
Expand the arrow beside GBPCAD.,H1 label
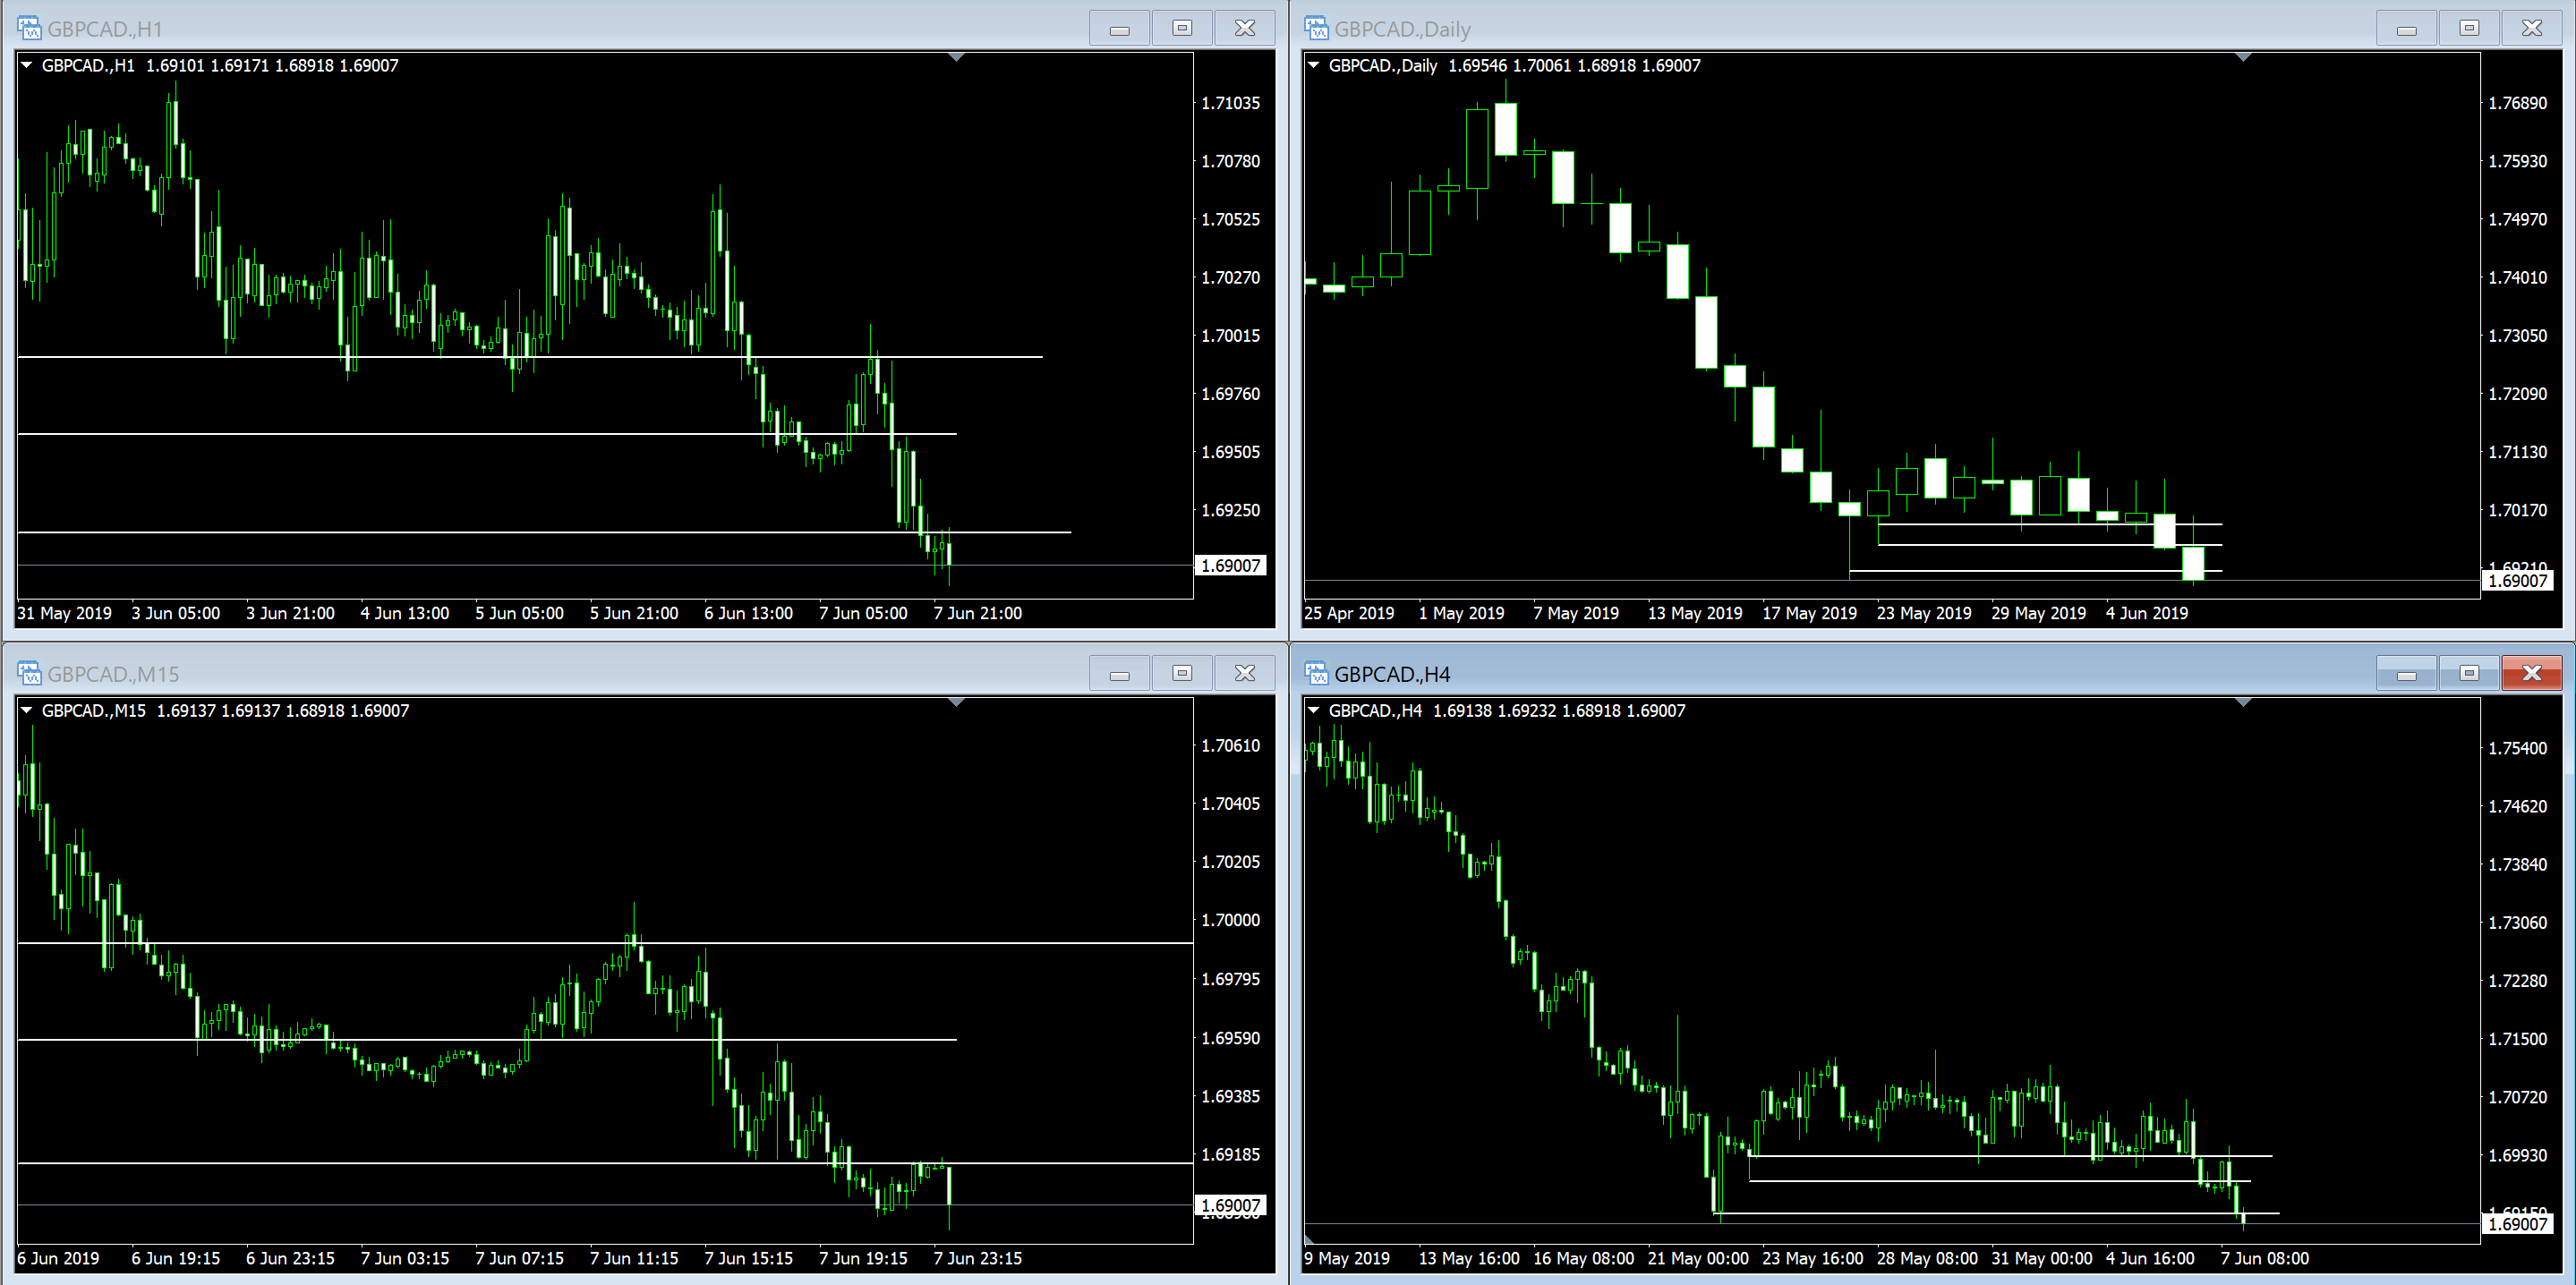(x=27, y=65)
